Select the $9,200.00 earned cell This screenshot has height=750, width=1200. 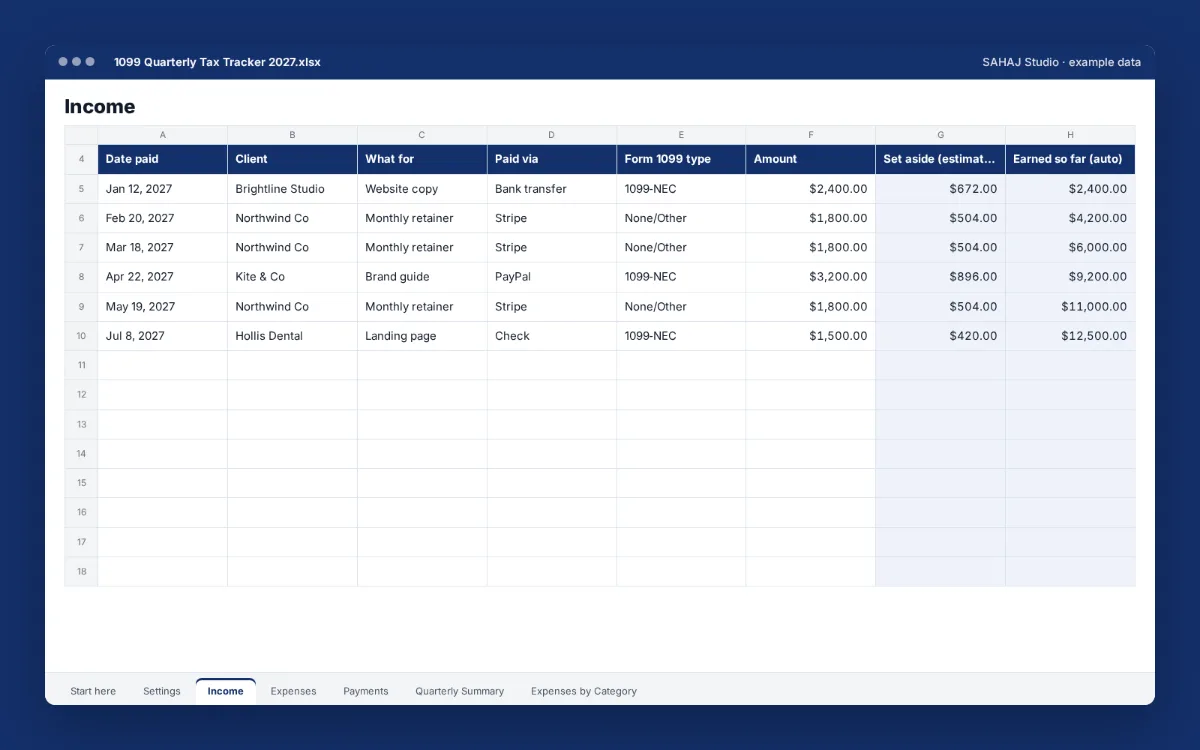(1070, 277)
